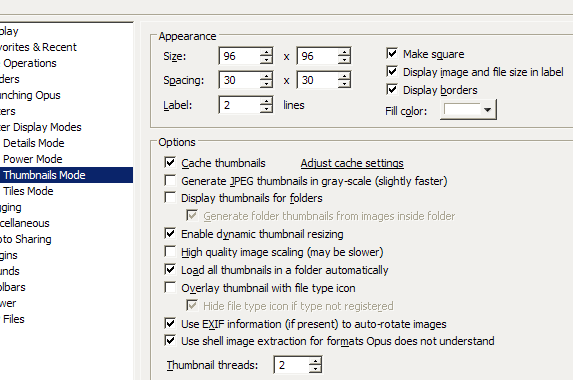Open the Fill color dropdown arrow
Viewport: 573px width, 380px height.
coord(487,110)
